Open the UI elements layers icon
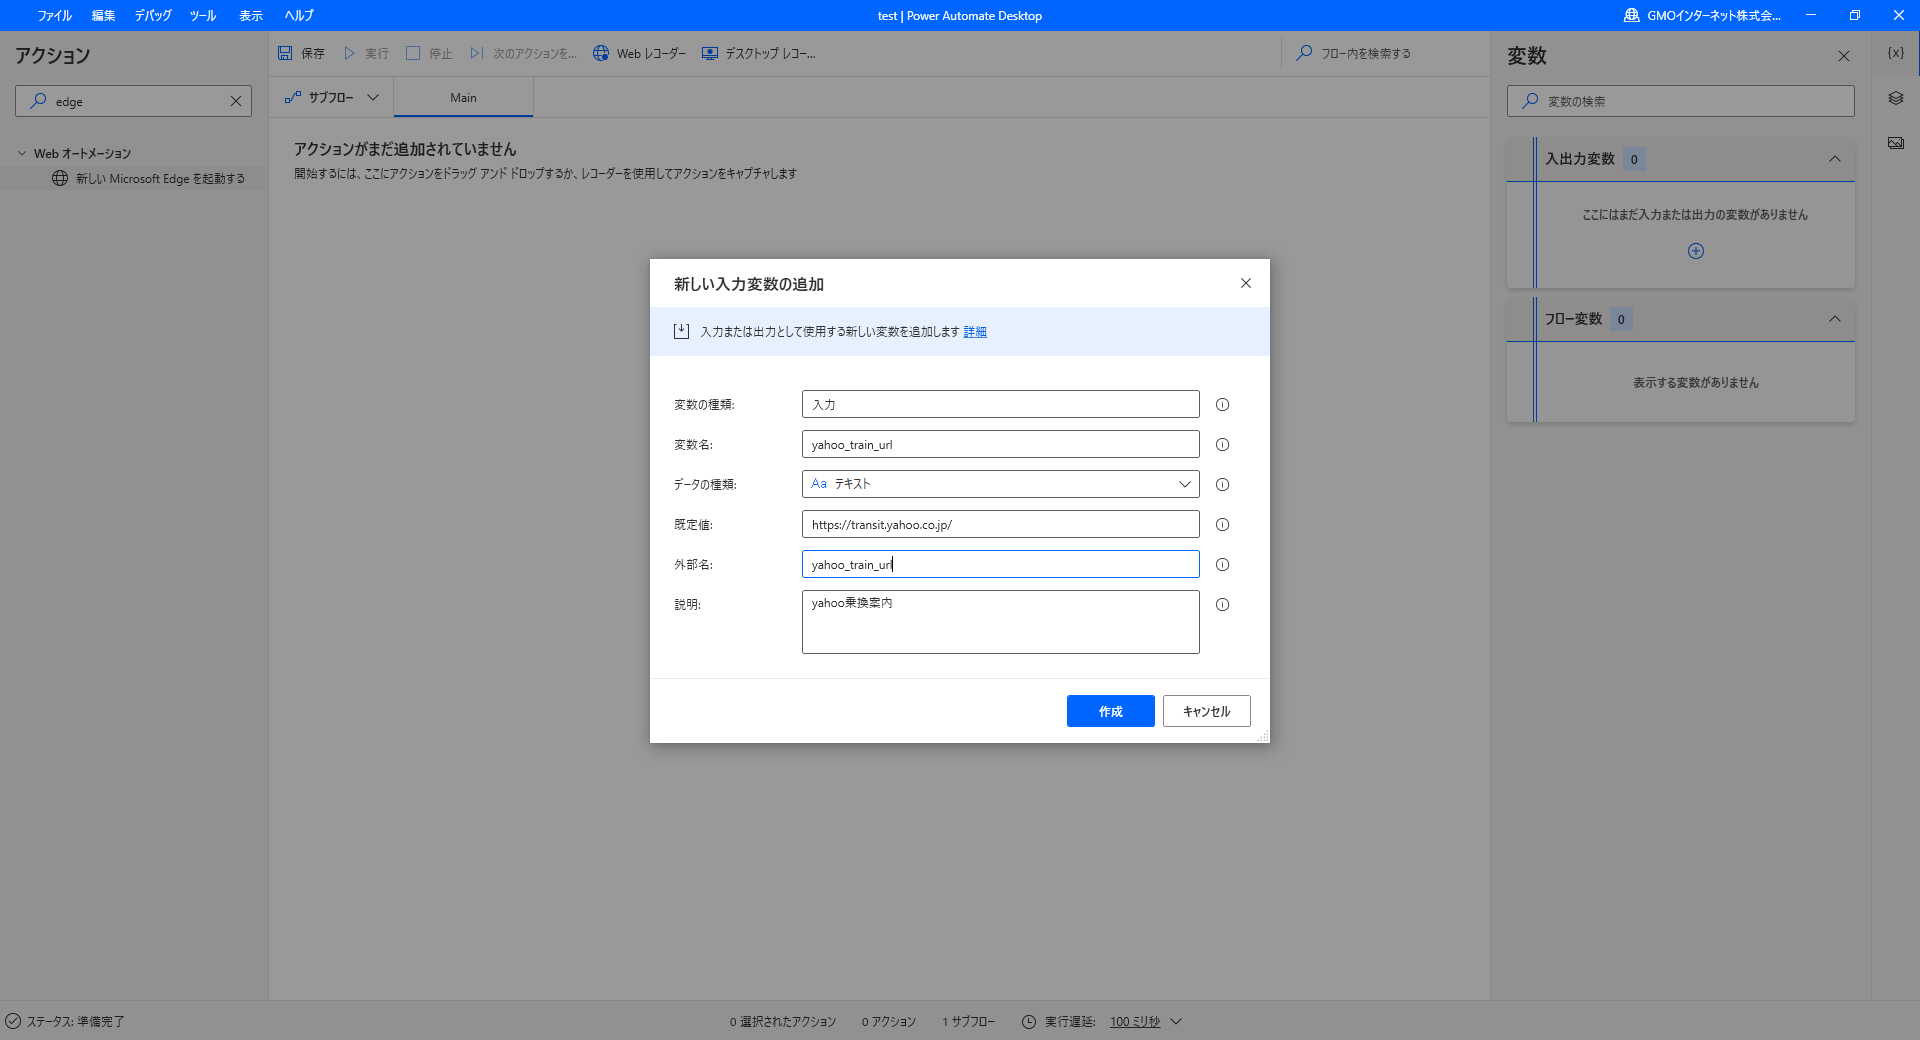Image resolution: width=1920 pixels, height=1040 pixels. pos(1896,98)
